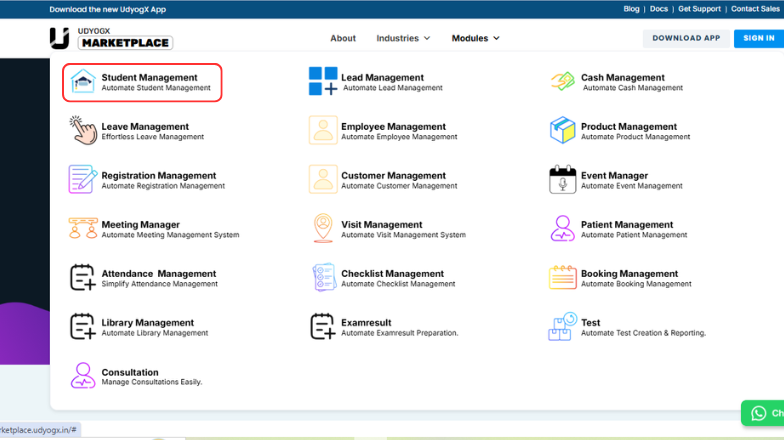Click the Checklist Management list icon

click(324, 277)
